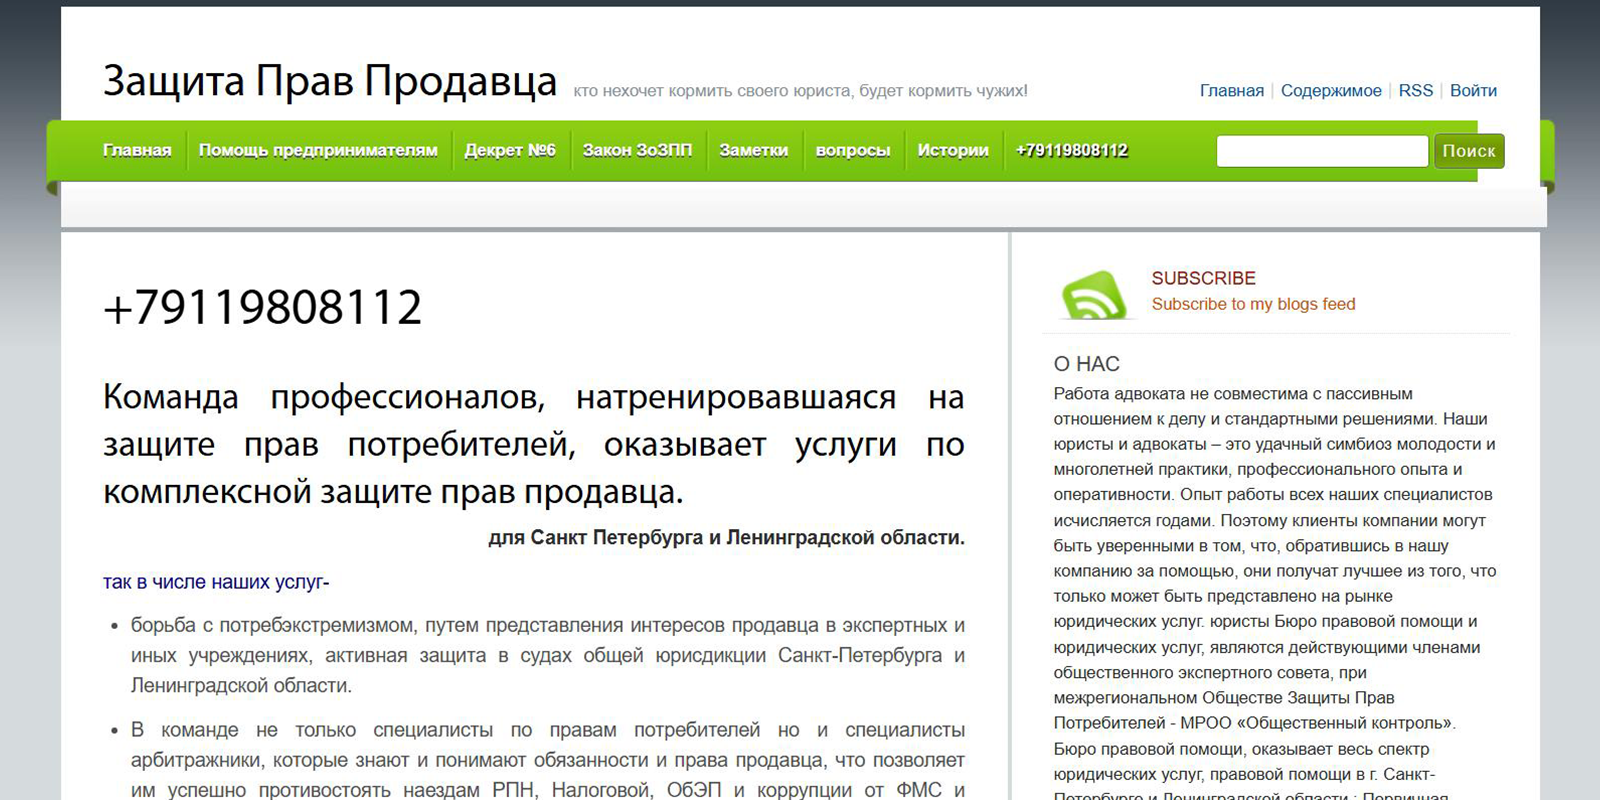Click the вопросы menu item
The width and height of the screenshot is (1600, 800).
pos(852,151)
